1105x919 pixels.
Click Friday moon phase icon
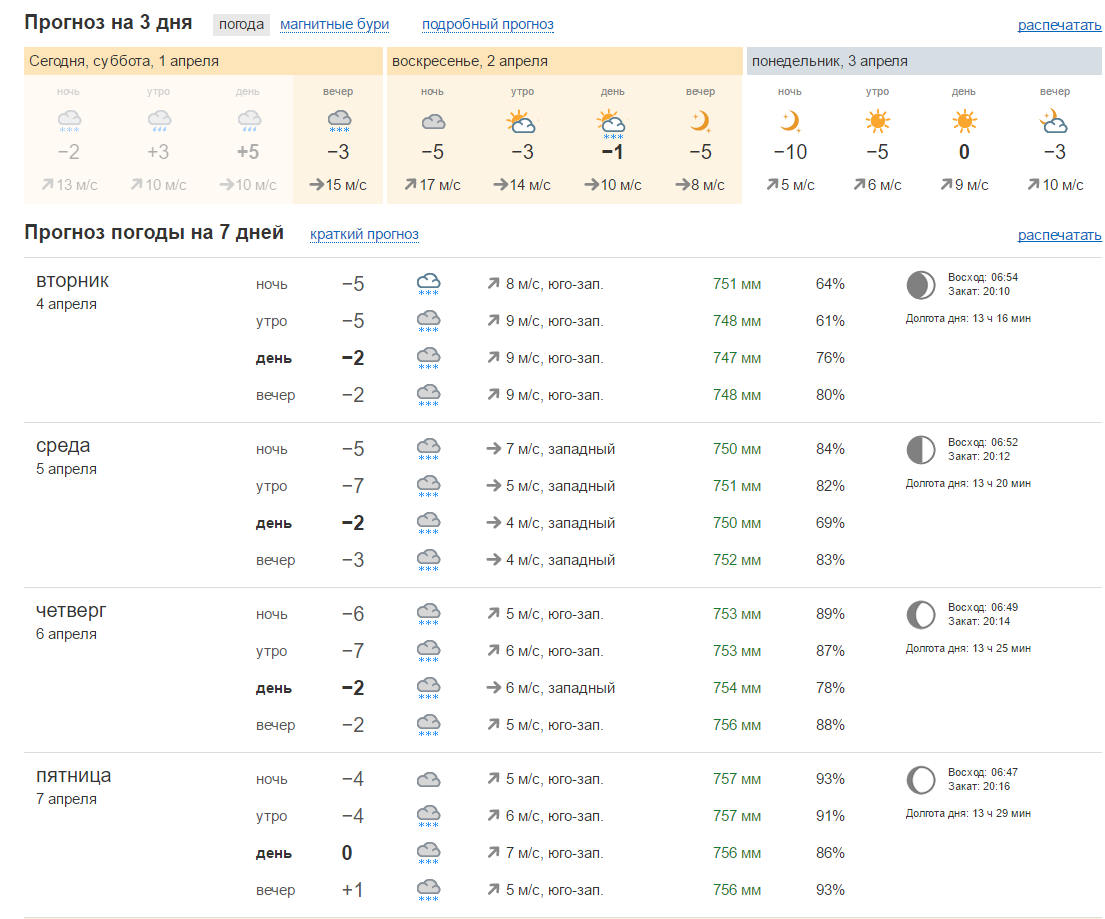click(920, 780)
